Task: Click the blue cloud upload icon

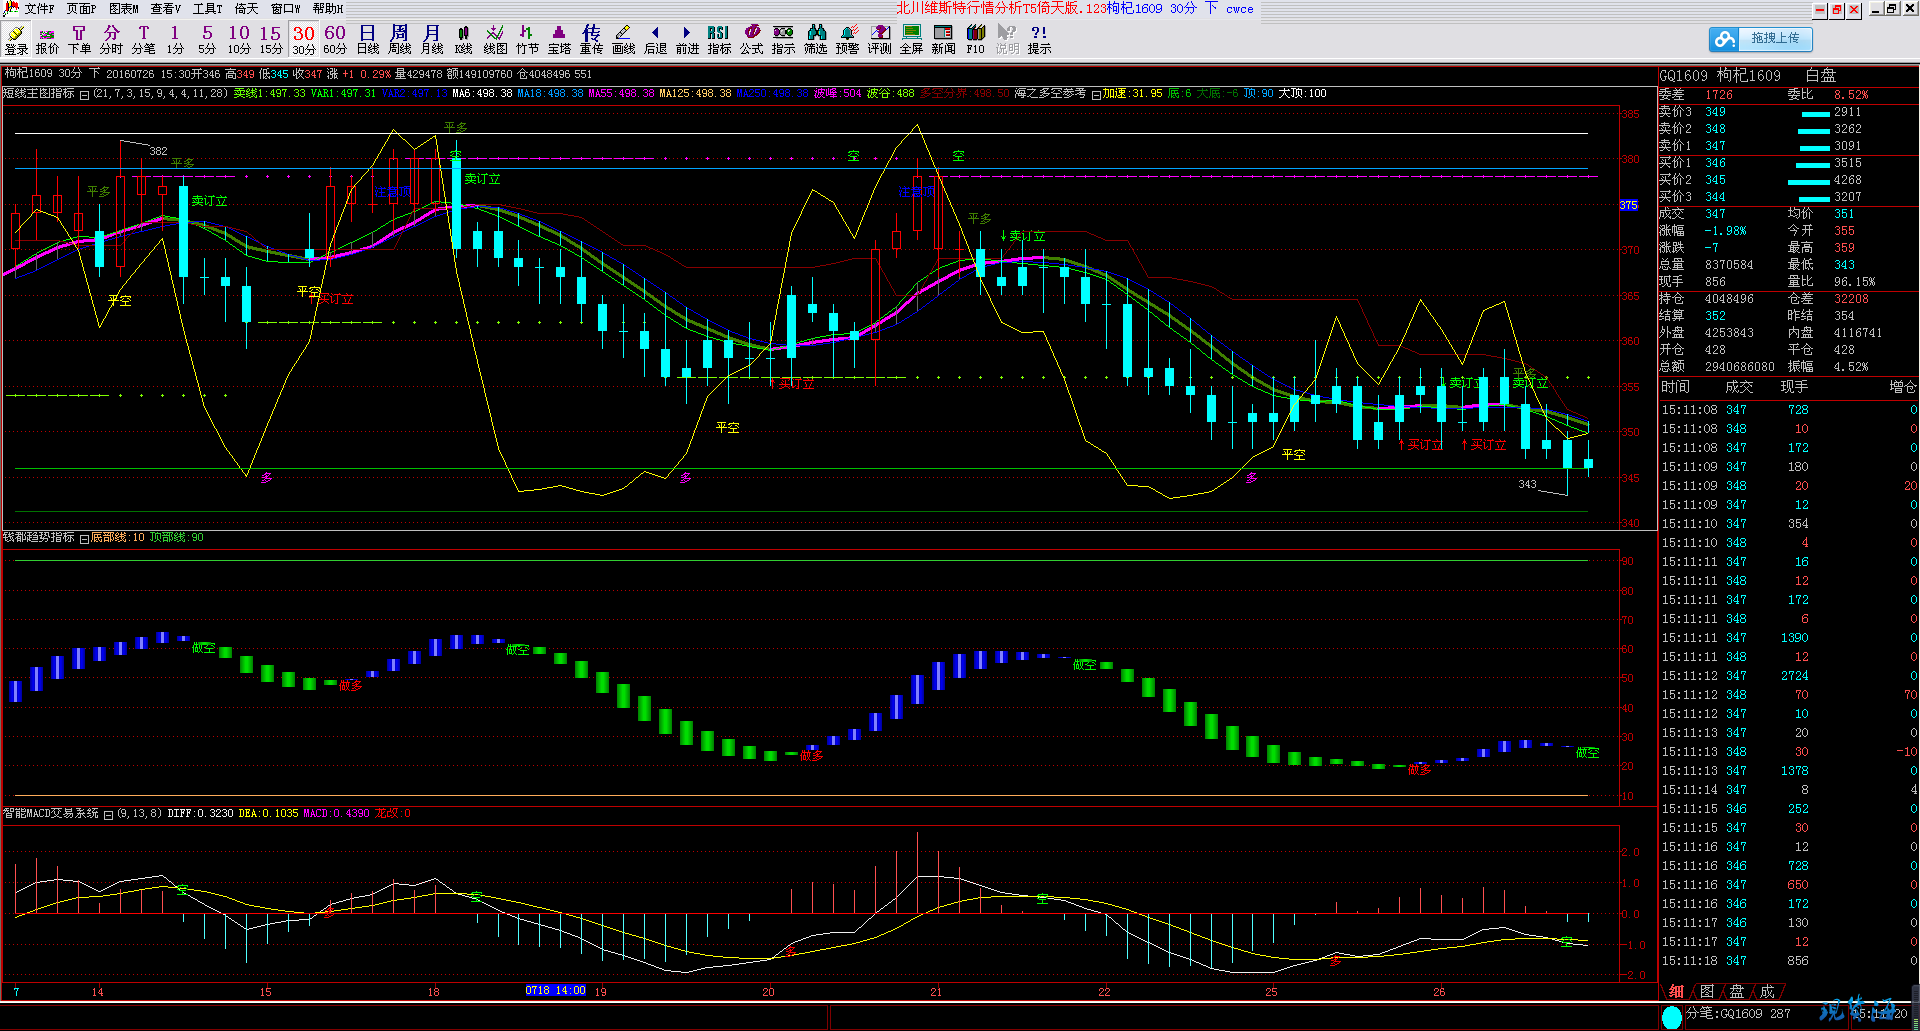Action: (x=1724, y=39)
